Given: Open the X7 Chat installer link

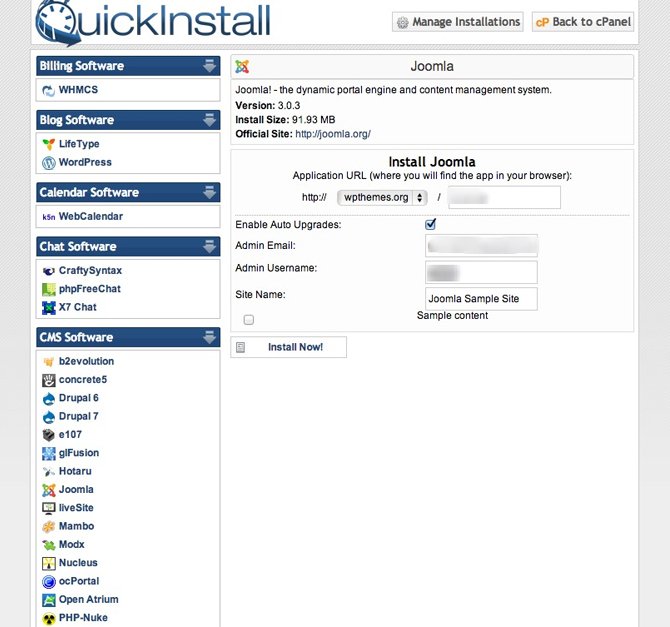Looking at the screenshot, I should [x=78, y=307].
